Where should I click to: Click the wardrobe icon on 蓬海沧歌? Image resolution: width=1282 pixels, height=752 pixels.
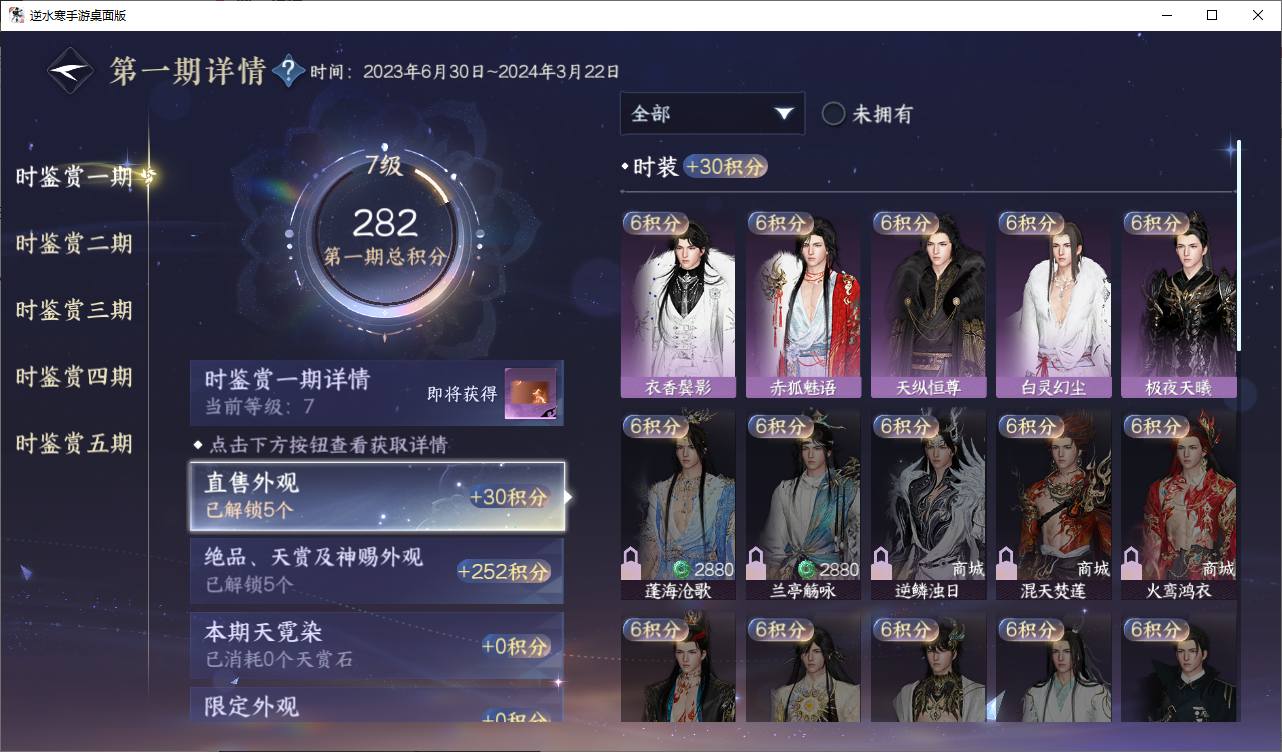[x=631, y=563]
